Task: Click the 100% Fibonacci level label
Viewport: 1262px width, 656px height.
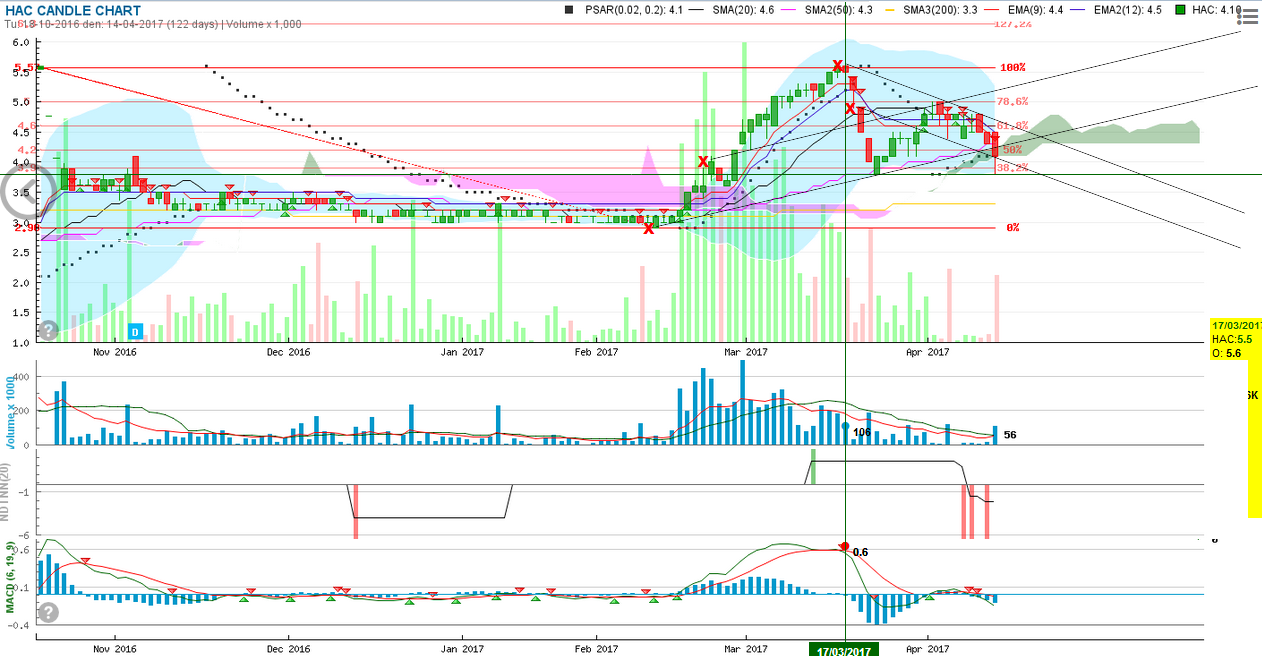Action: click(x=1013, y=68)
